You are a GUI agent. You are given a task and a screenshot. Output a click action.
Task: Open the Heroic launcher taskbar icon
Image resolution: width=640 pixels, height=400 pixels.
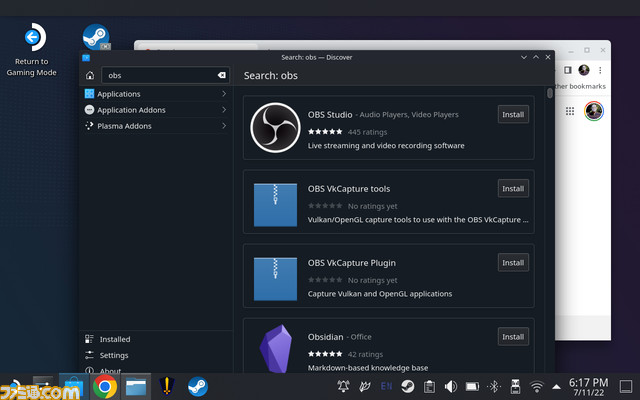167,387
